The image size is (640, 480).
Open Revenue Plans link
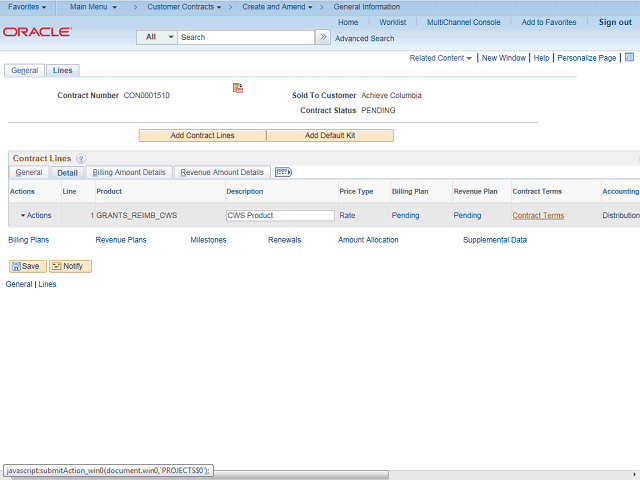[x=121, y=240]
